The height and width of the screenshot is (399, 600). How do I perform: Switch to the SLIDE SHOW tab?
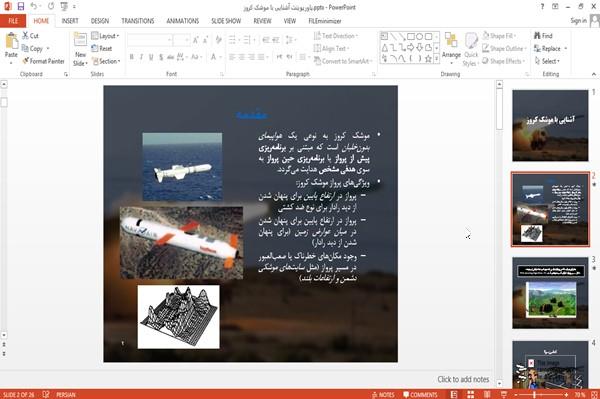coord(226,21)
